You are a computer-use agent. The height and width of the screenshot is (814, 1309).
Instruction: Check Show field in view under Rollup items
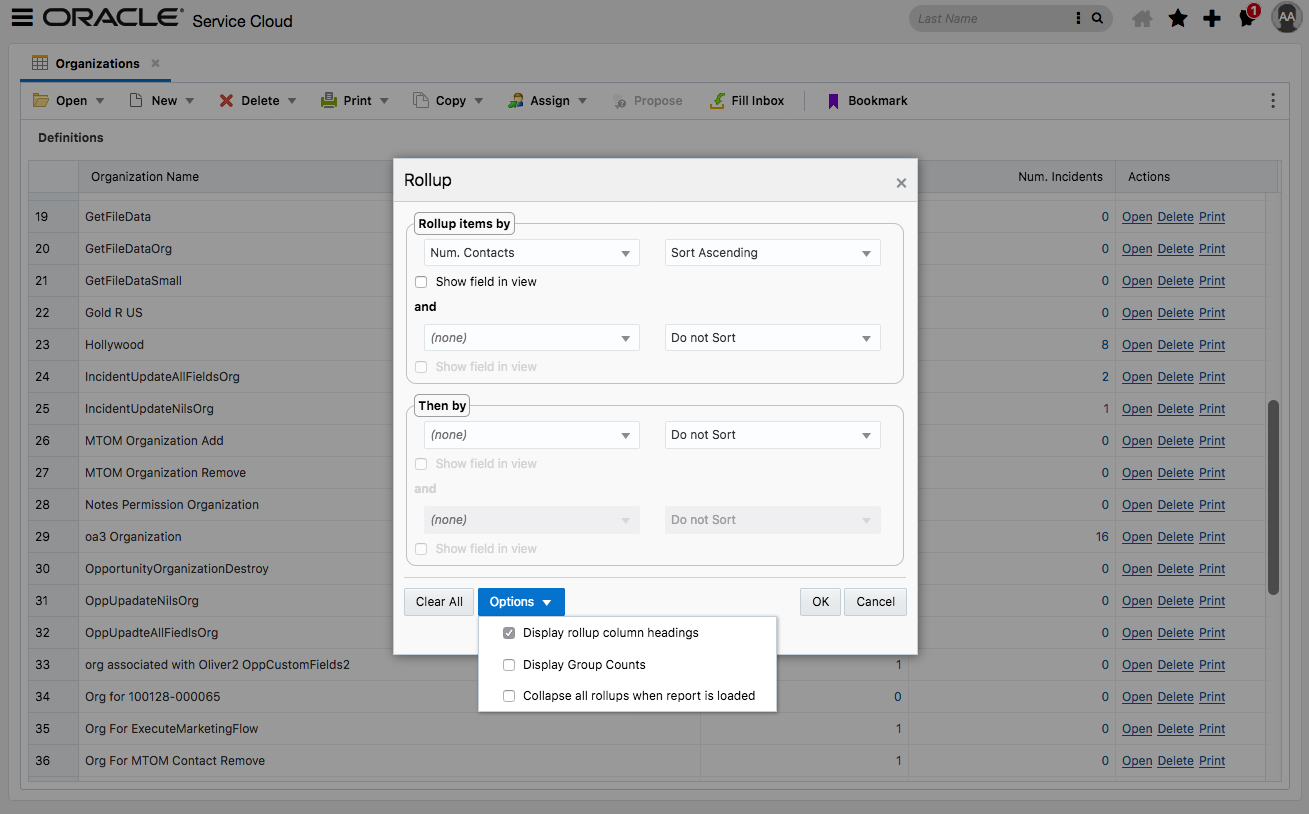tap(421, 282)
